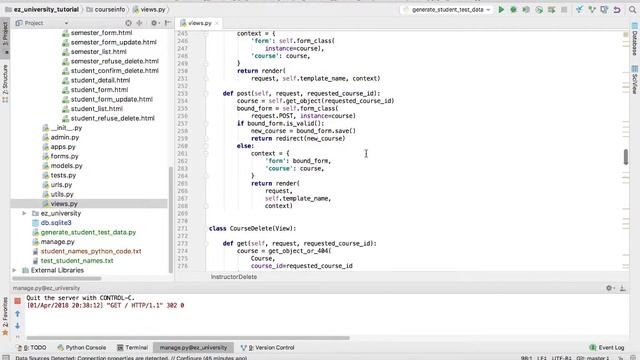Viewport: 640px width, 360px height.
Task: Select manage.py@ez_university bottom tab
Action: click(193, 348)
